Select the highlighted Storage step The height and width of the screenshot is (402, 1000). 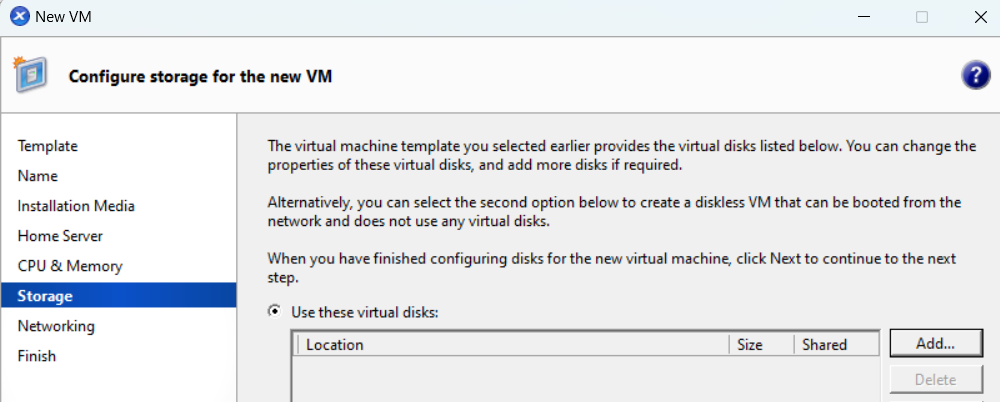[x=119, y=296]
